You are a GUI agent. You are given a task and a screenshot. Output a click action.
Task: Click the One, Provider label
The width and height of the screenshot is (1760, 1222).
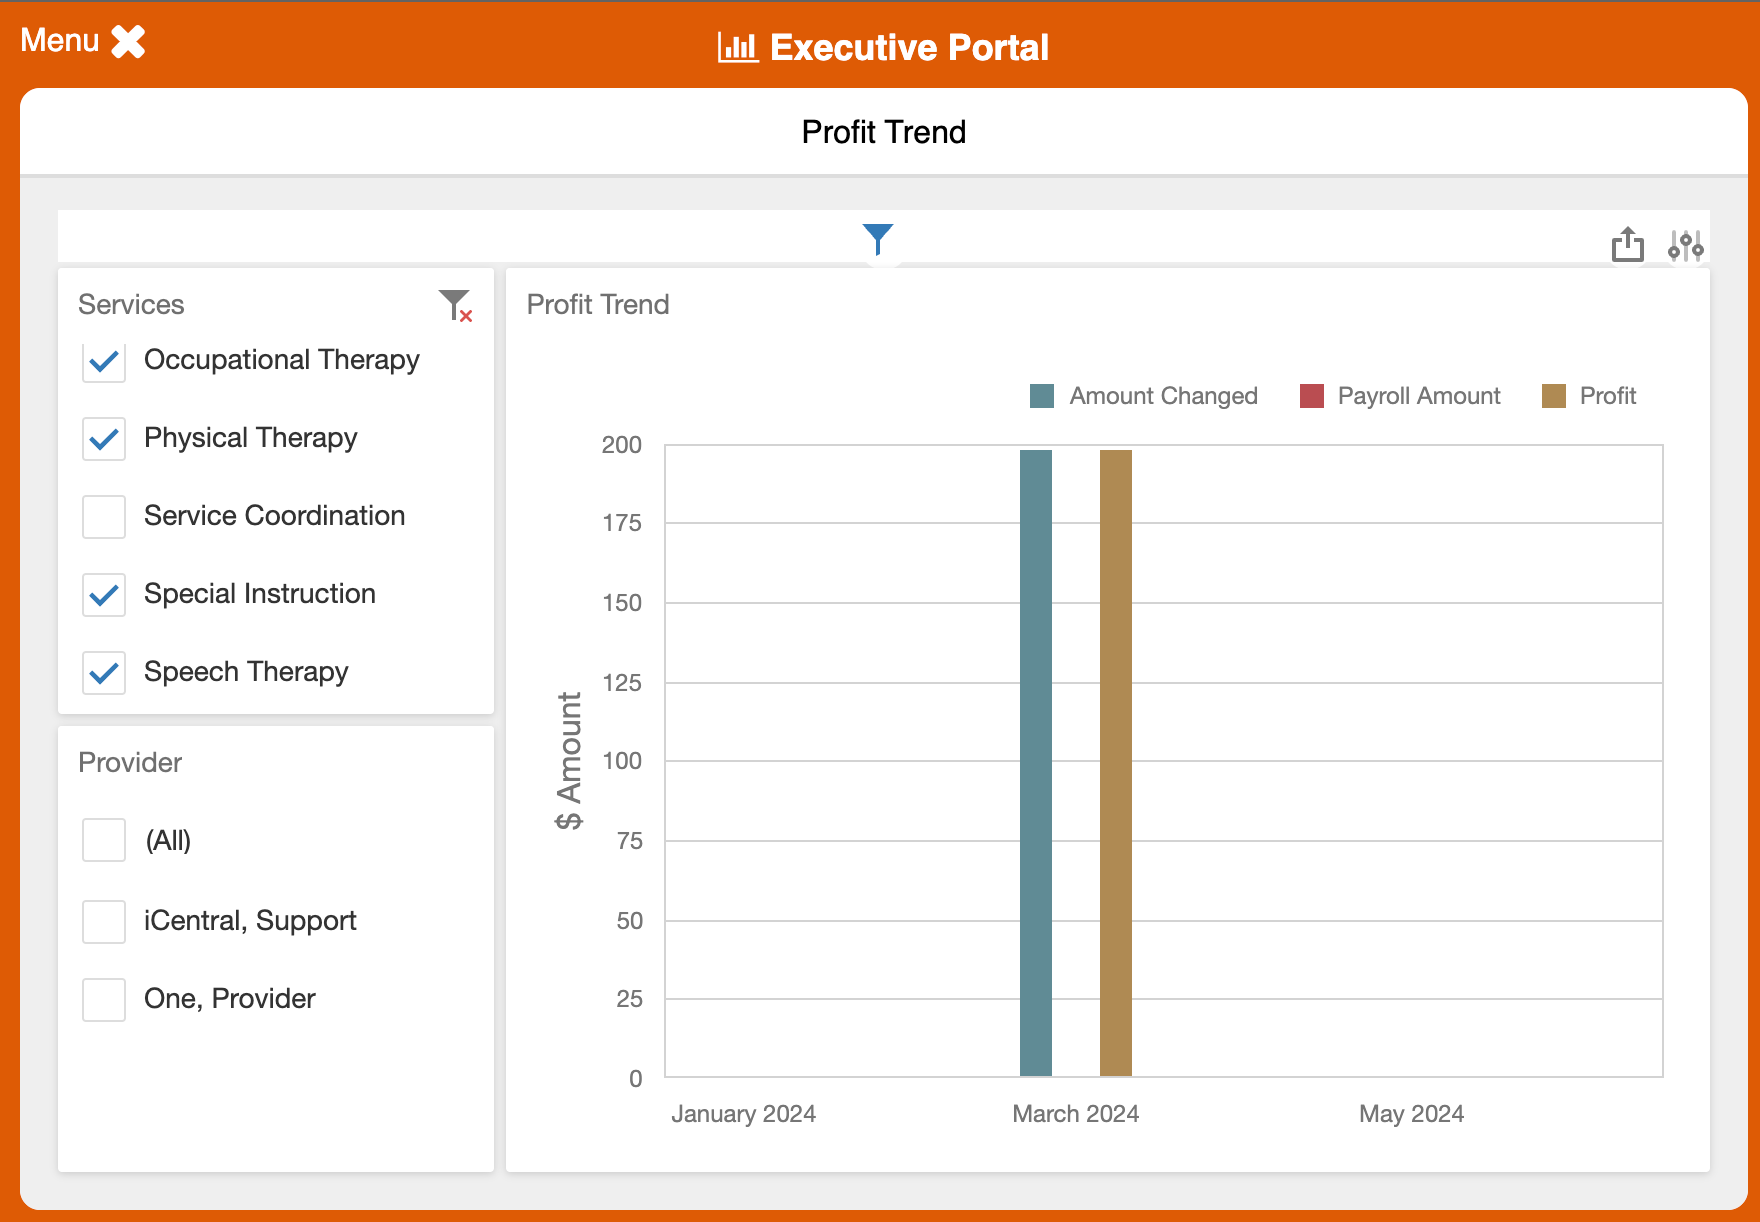(228, 998)
